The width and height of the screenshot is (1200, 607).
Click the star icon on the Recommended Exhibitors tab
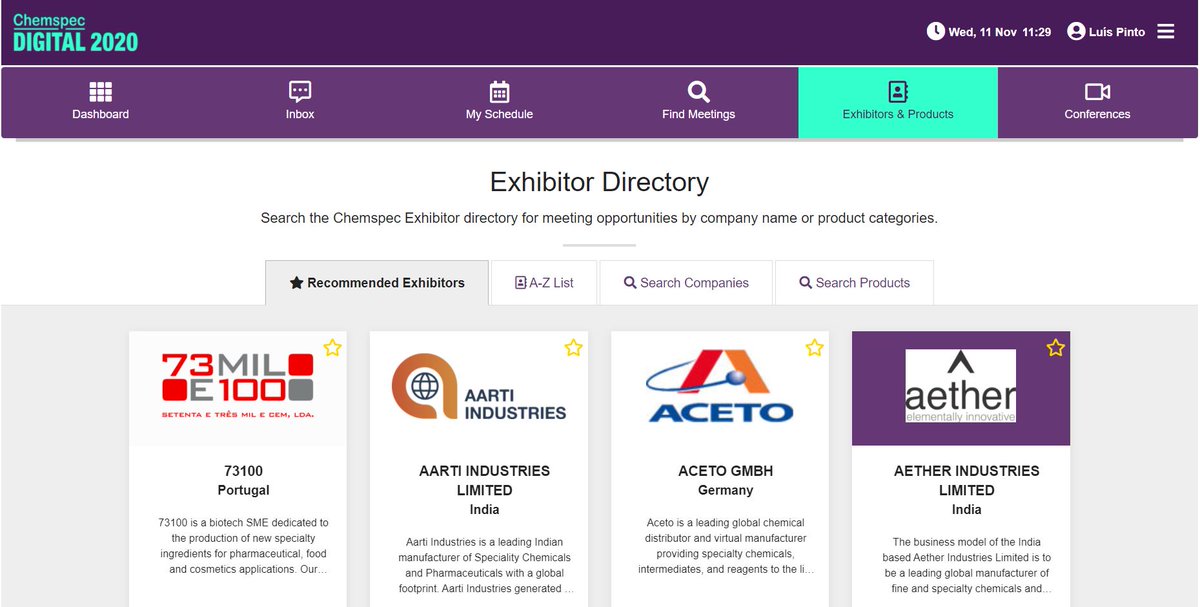296,283
